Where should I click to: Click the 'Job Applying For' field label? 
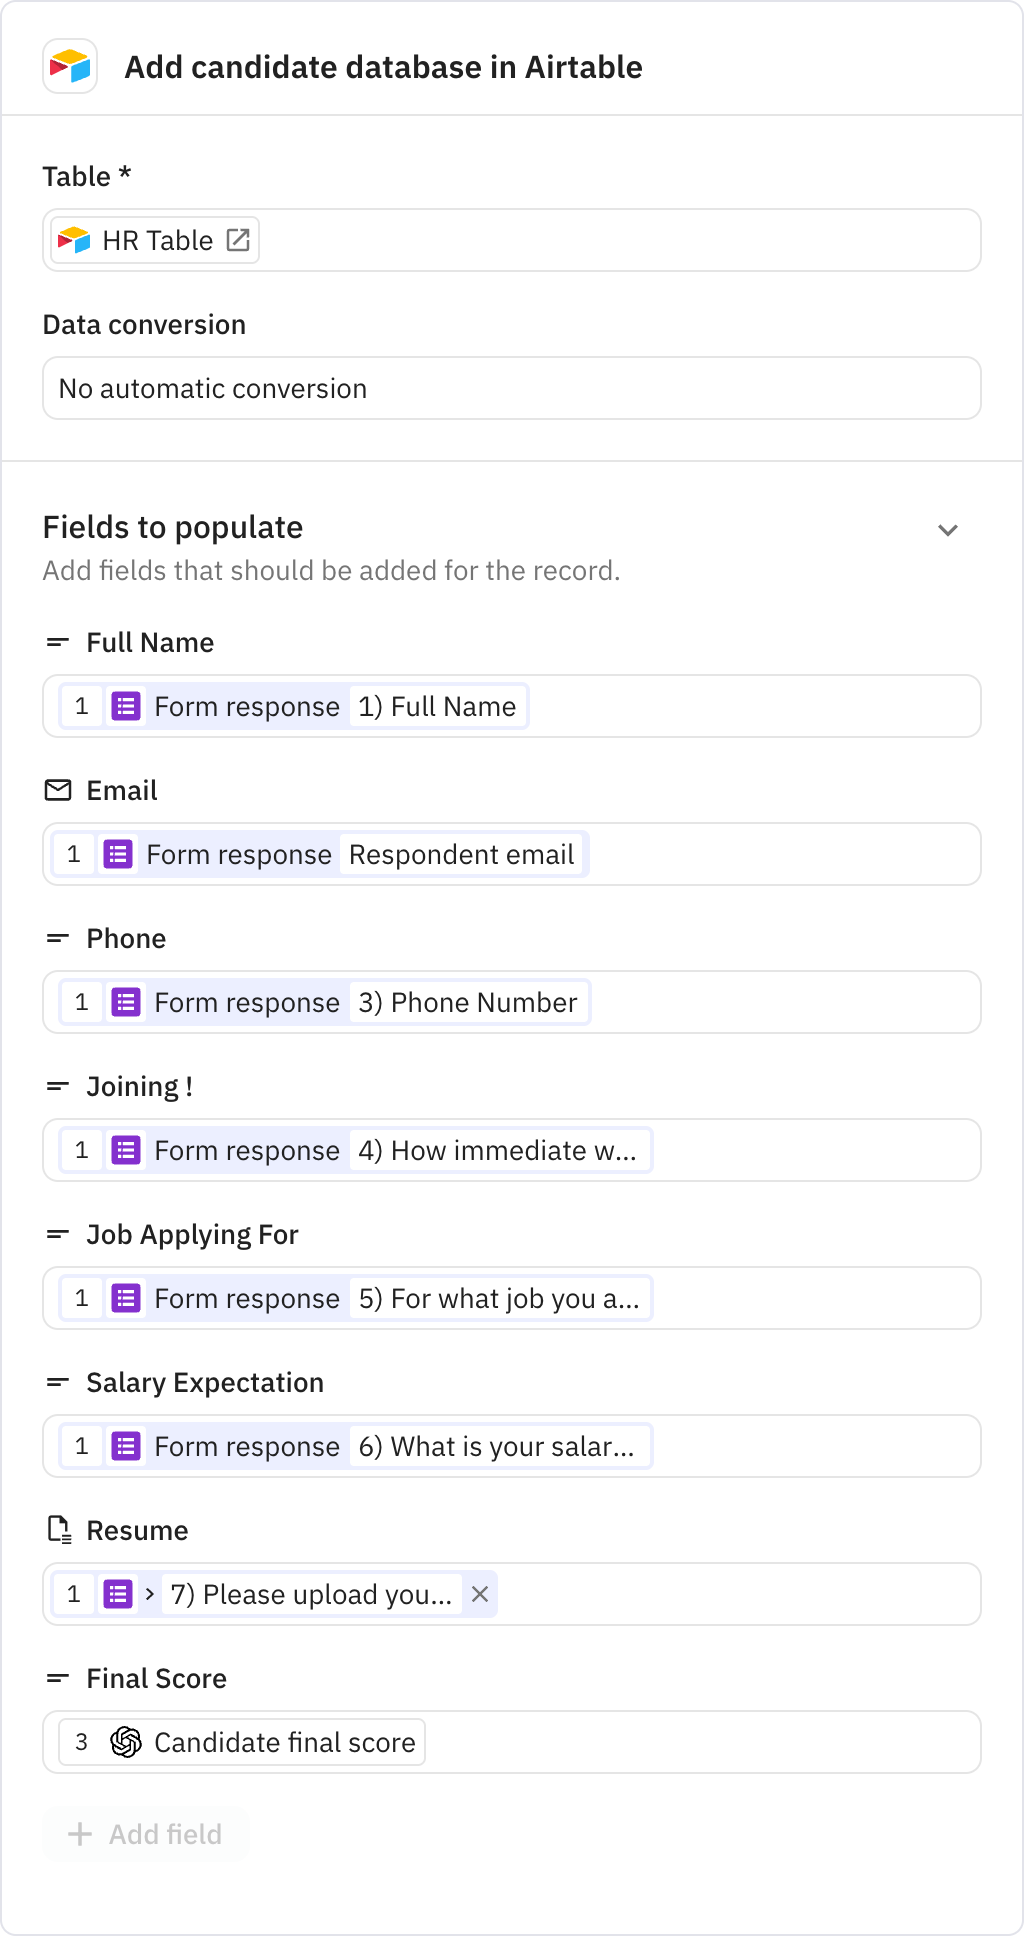pos(192,1234)
